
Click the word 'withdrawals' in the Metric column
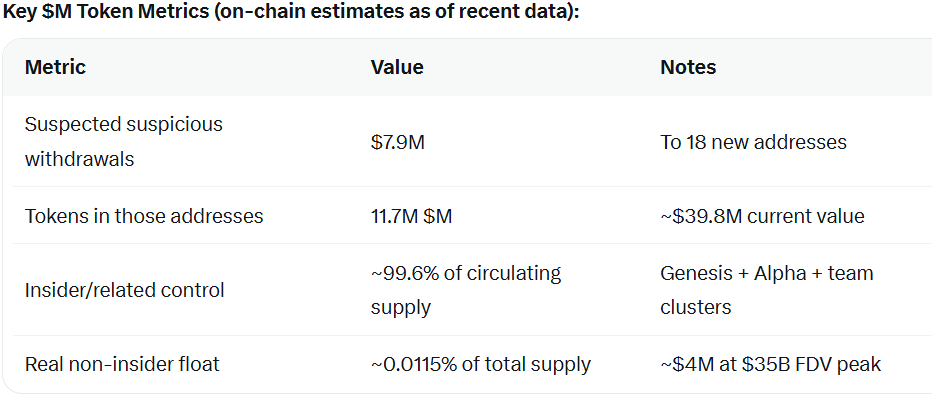tap(79, 158)
